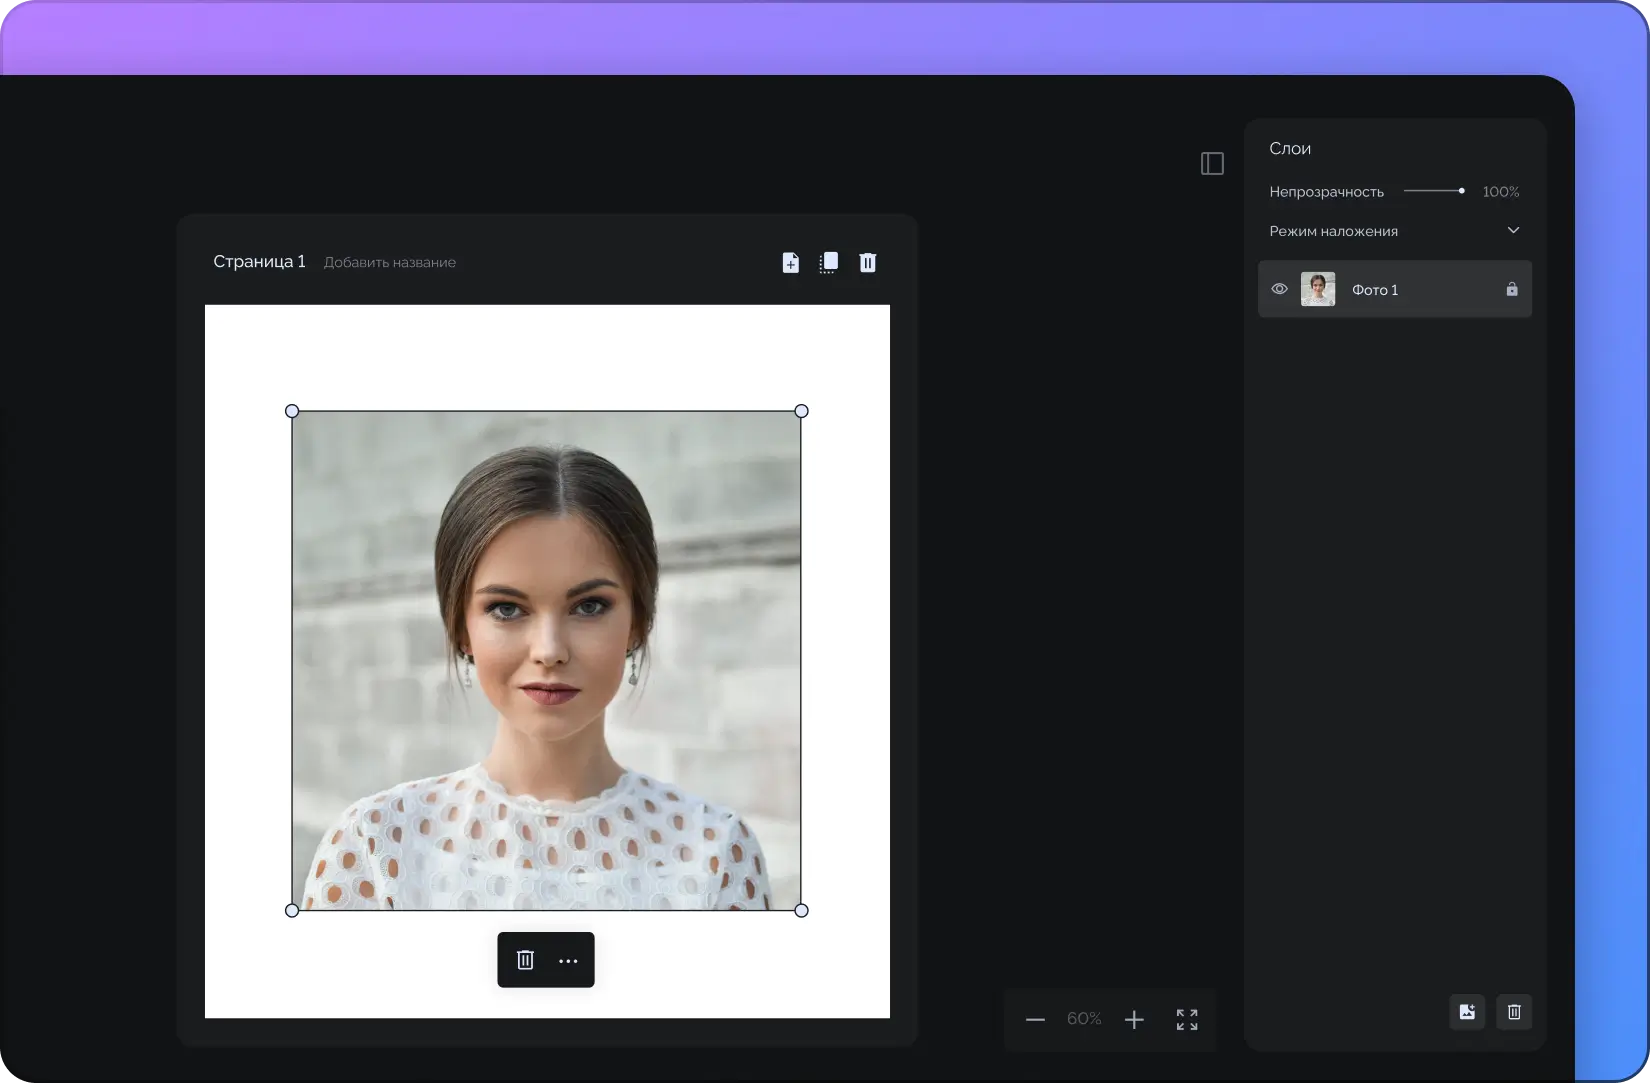Adjust the Непрозрачность slider
Screen dimensions: 1650x1083
click(1461, 191)
